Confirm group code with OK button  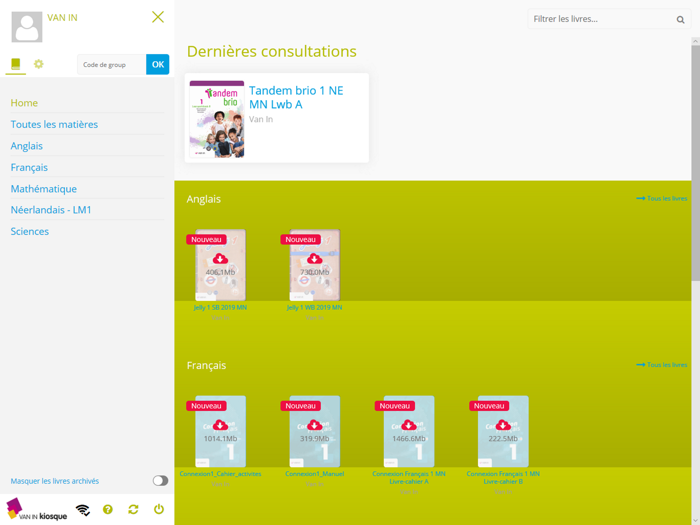pyautogui.click(x=158, y=64)
